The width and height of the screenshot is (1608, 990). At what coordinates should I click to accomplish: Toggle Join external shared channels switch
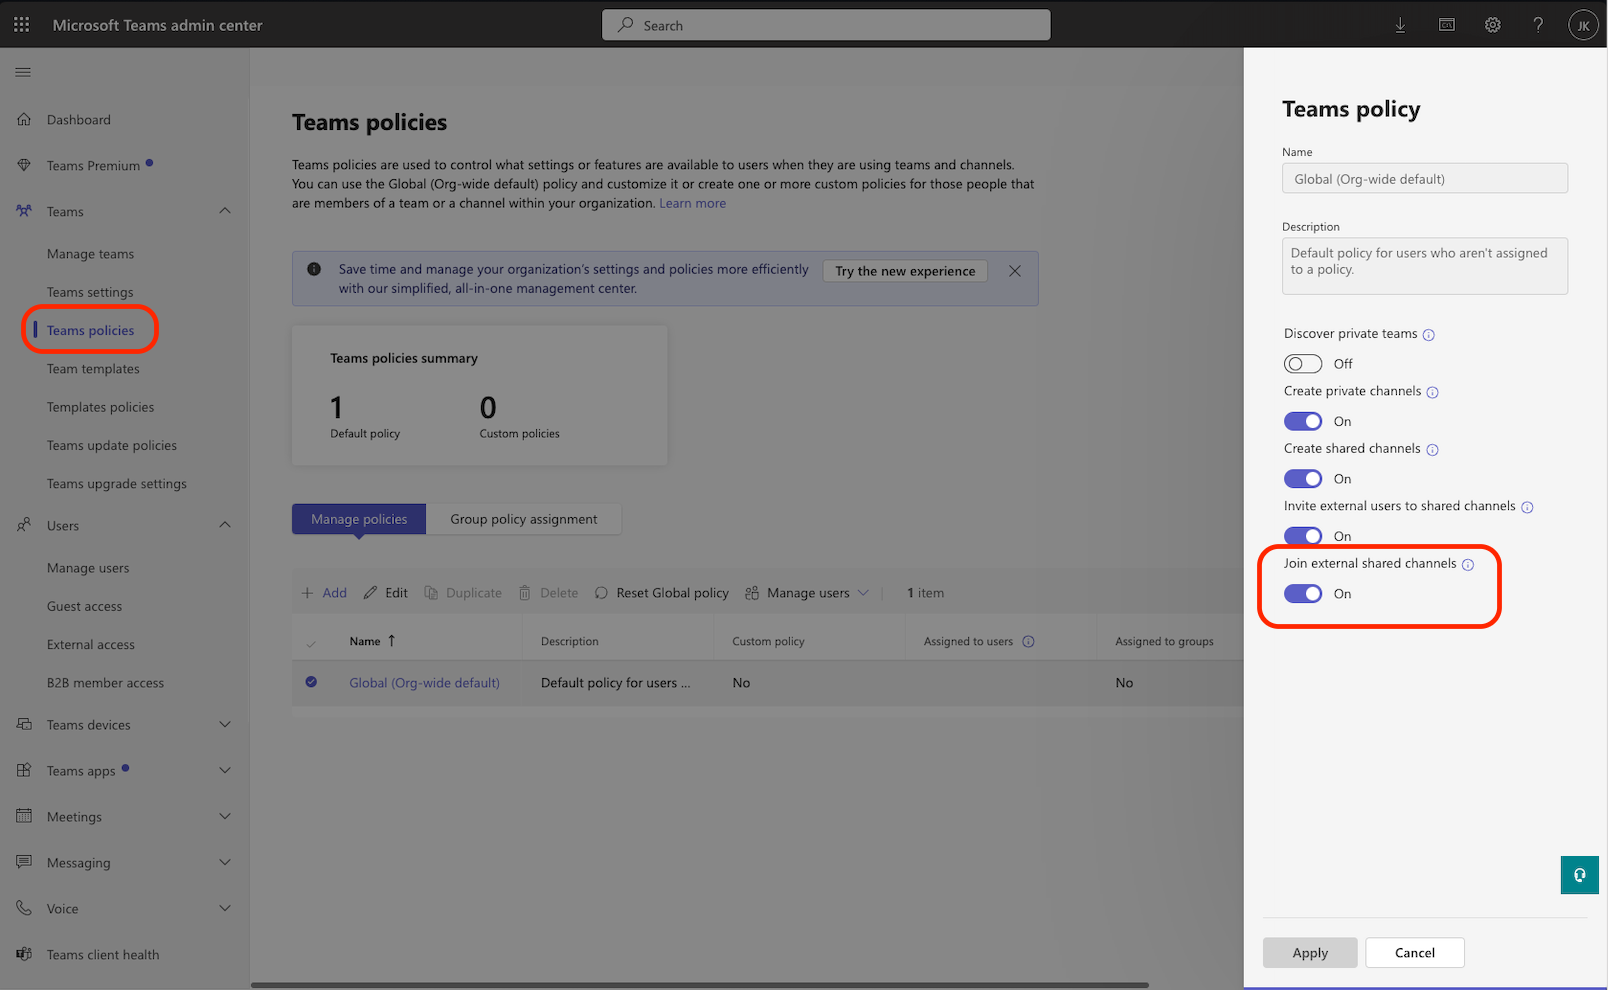1303,594
